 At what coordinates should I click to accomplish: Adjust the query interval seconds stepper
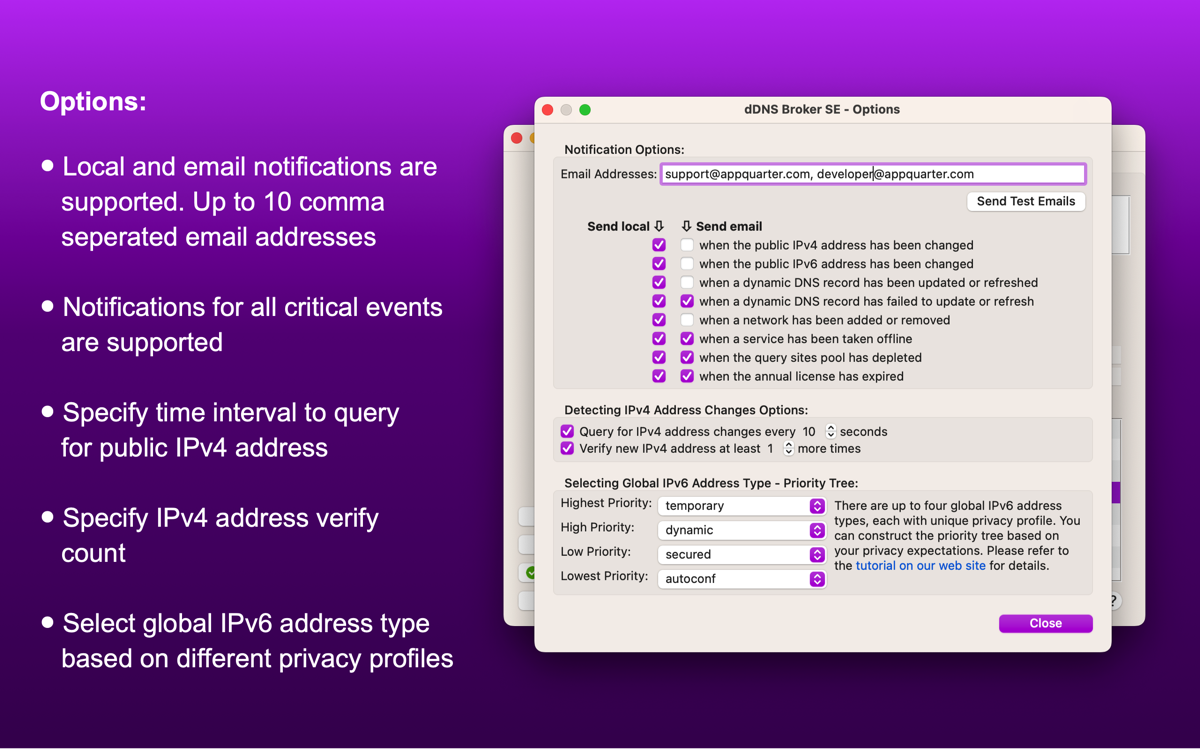830,432
